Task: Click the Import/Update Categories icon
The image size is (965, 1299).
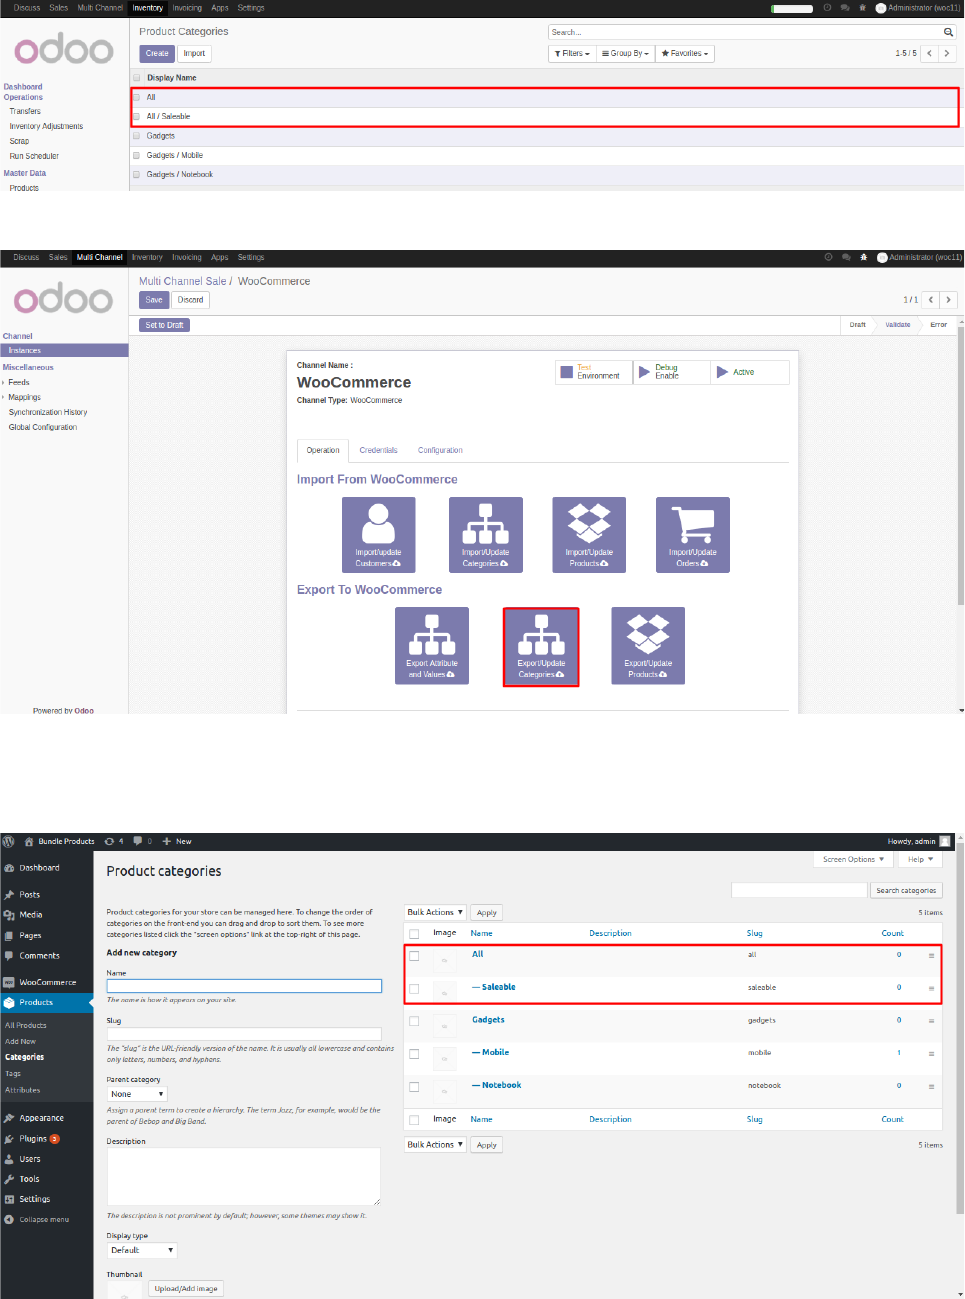Action: (x=485, y=535)
